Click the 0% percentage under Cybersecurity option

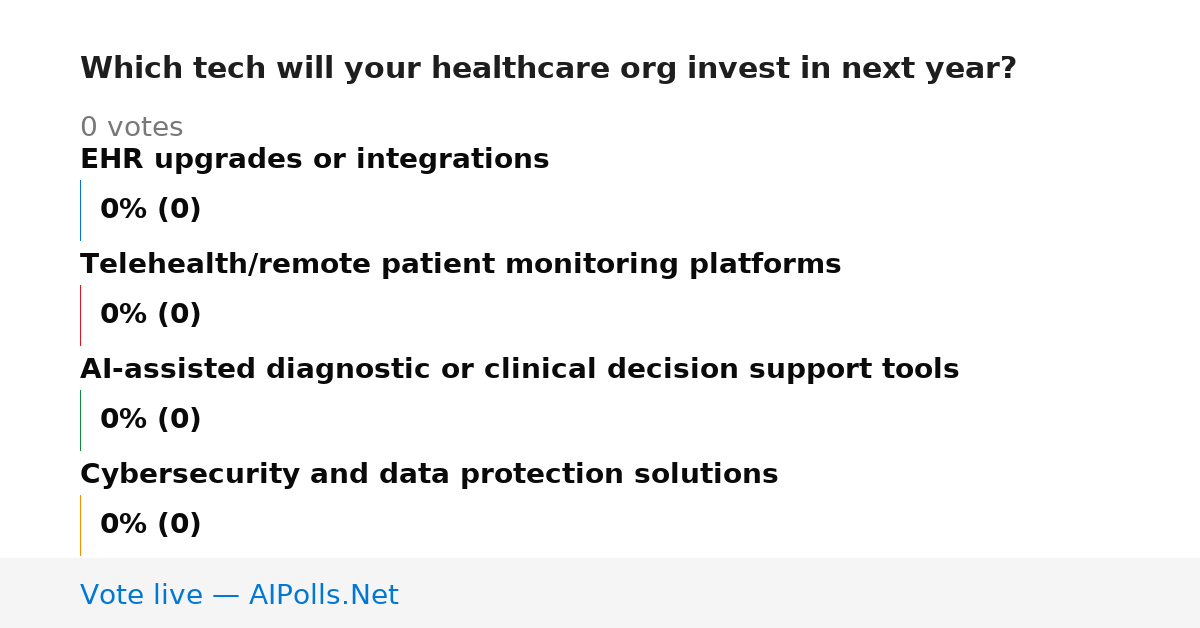tap(124, 525)
